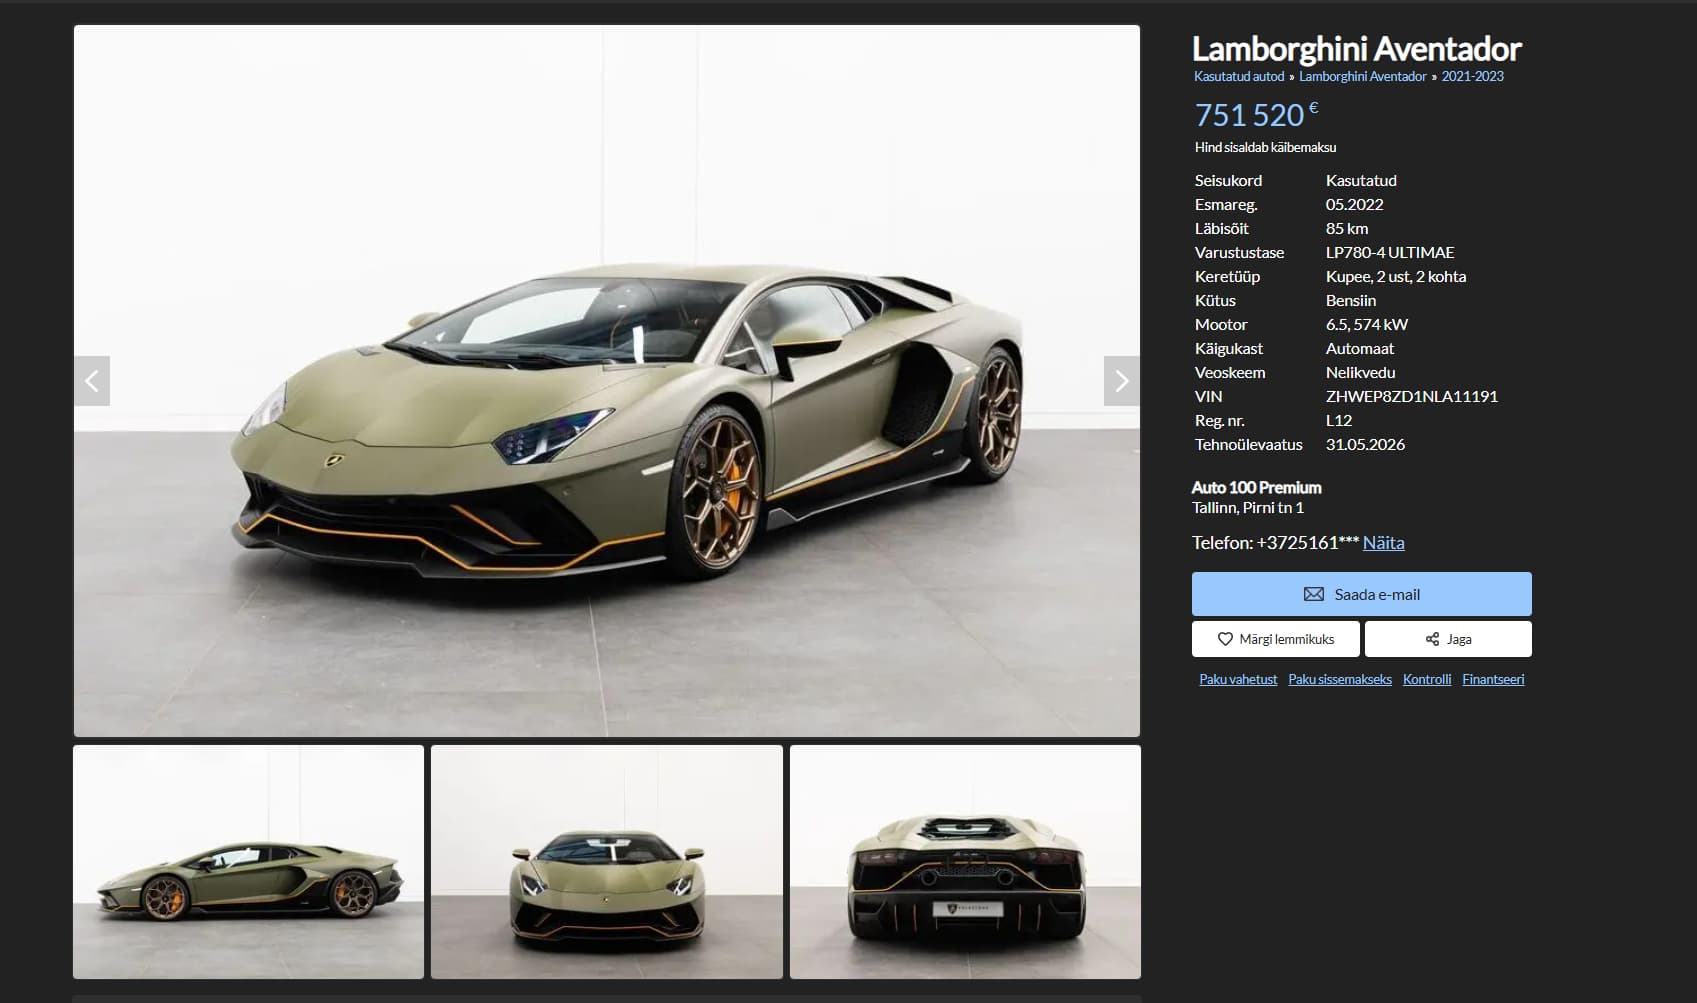
Task: Click the registration number L12
Action: (x=1338, y=420)
